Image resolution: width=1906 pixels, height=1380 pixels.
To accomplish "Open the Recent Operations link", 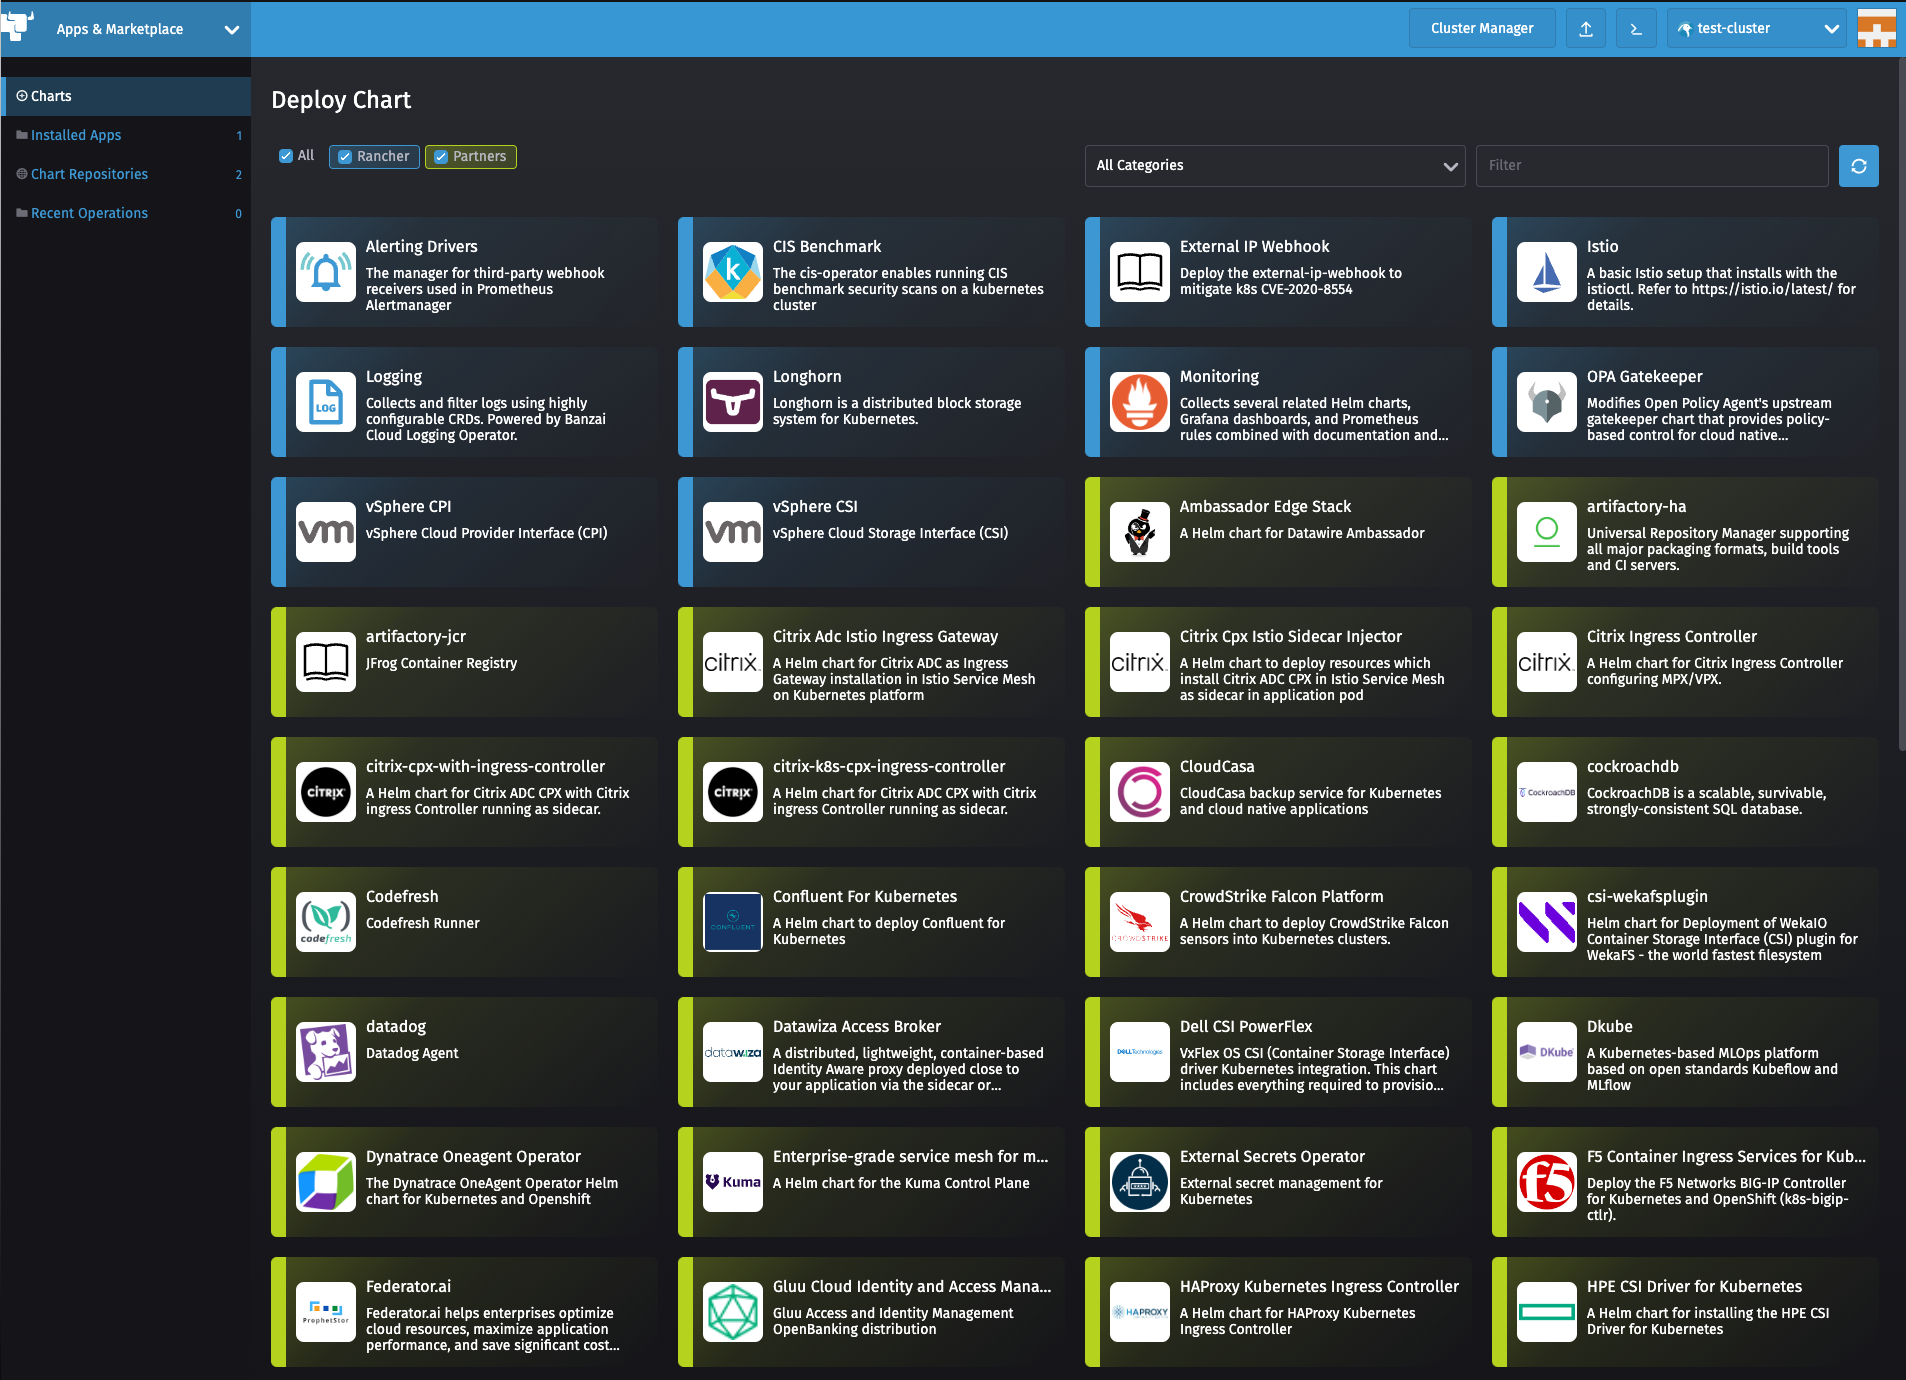I will (89, 213).
